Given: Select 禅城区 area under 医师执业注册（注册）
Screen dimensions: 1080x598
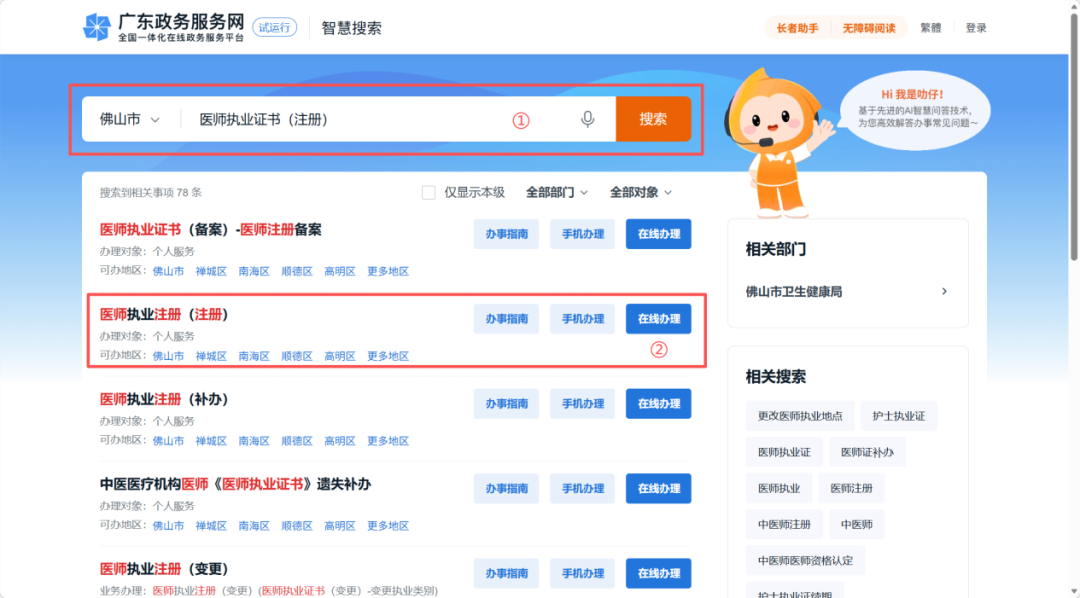Looking at the screenshot, I should point(211,355).
